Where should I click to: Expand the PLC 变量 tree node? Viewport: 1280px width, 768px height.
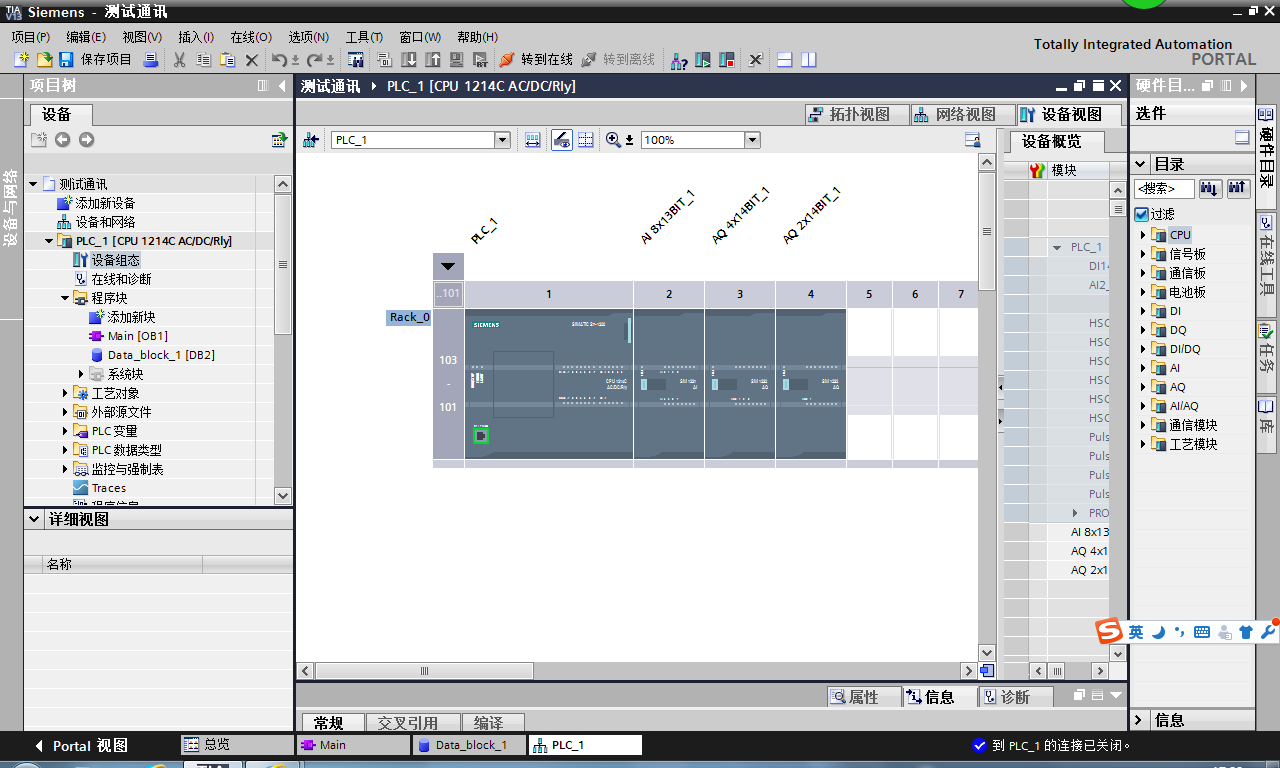pyautogui.click(x=65, y=431)
